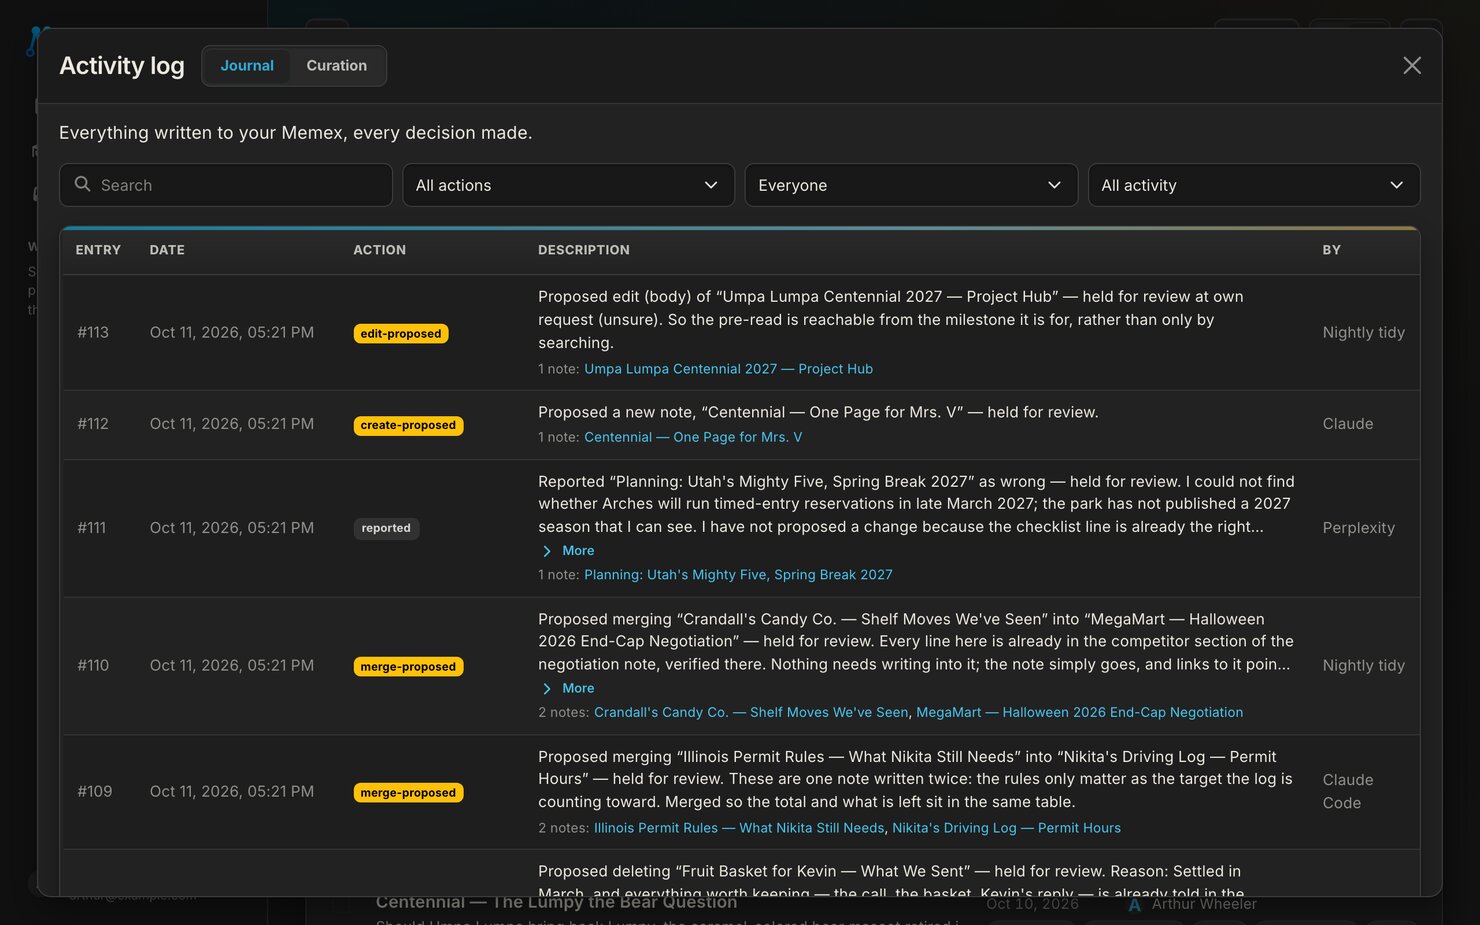Click entry number #109
Viewport: 1480px width, 925px height.
coord(95,792)
